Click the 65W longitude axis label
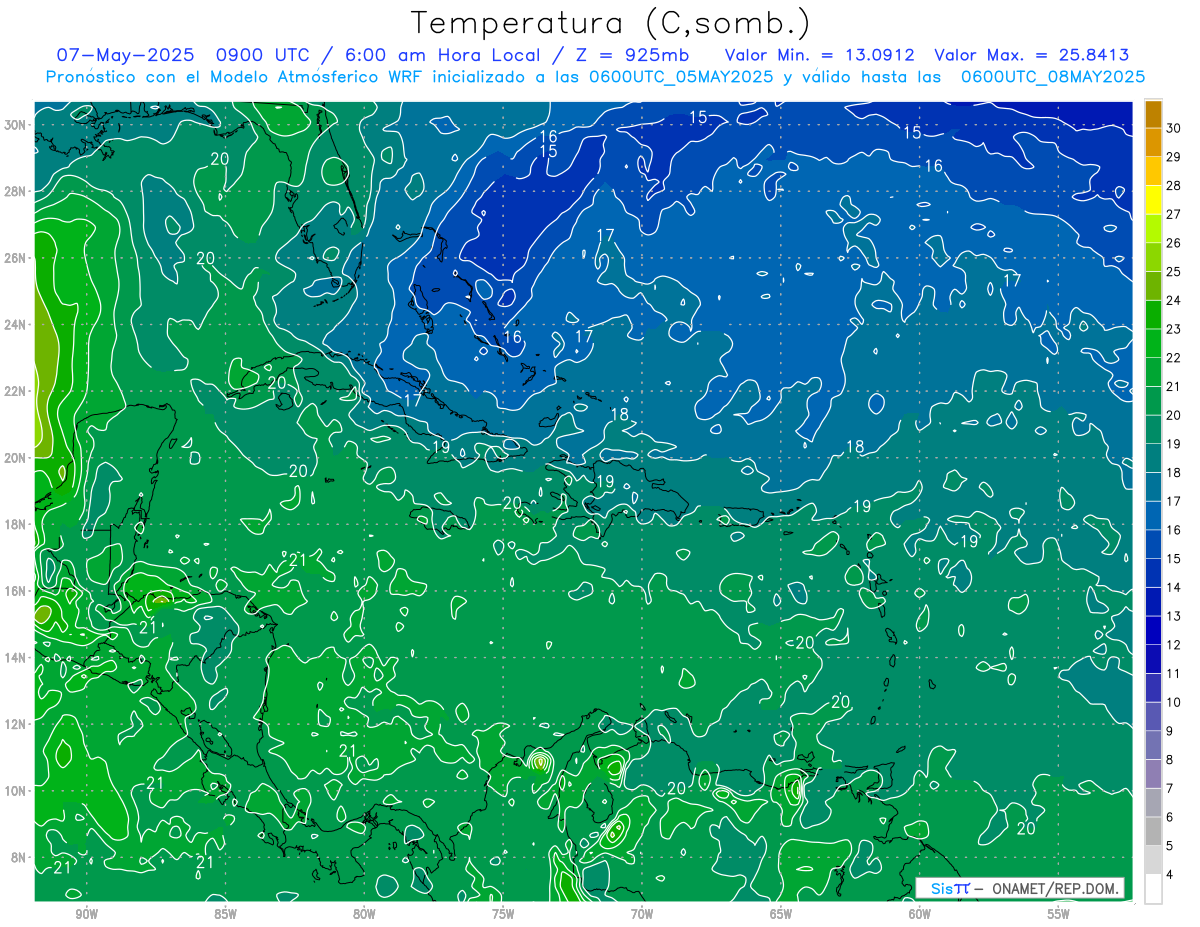This screenshot has height=927, width=1200. (781, 913)
